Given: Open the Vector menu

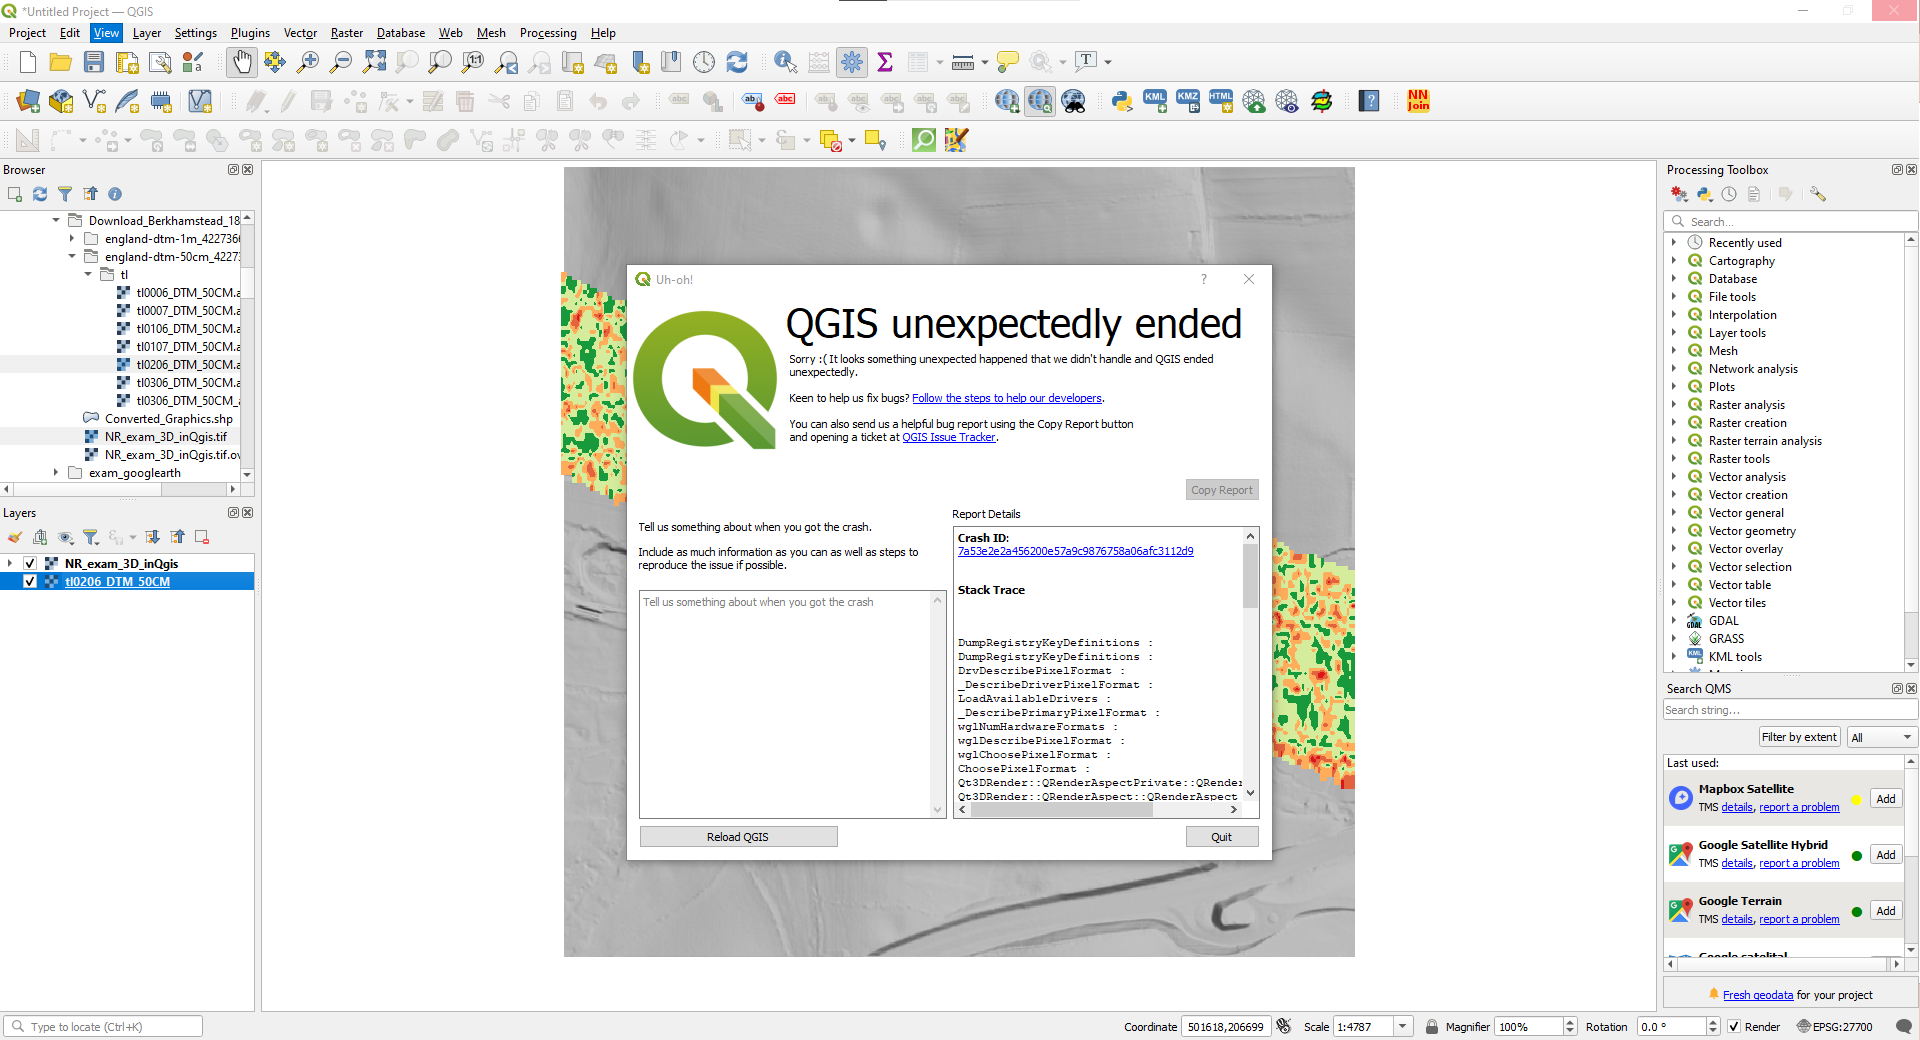Looking at the screenshot, I should pos(300,33).
